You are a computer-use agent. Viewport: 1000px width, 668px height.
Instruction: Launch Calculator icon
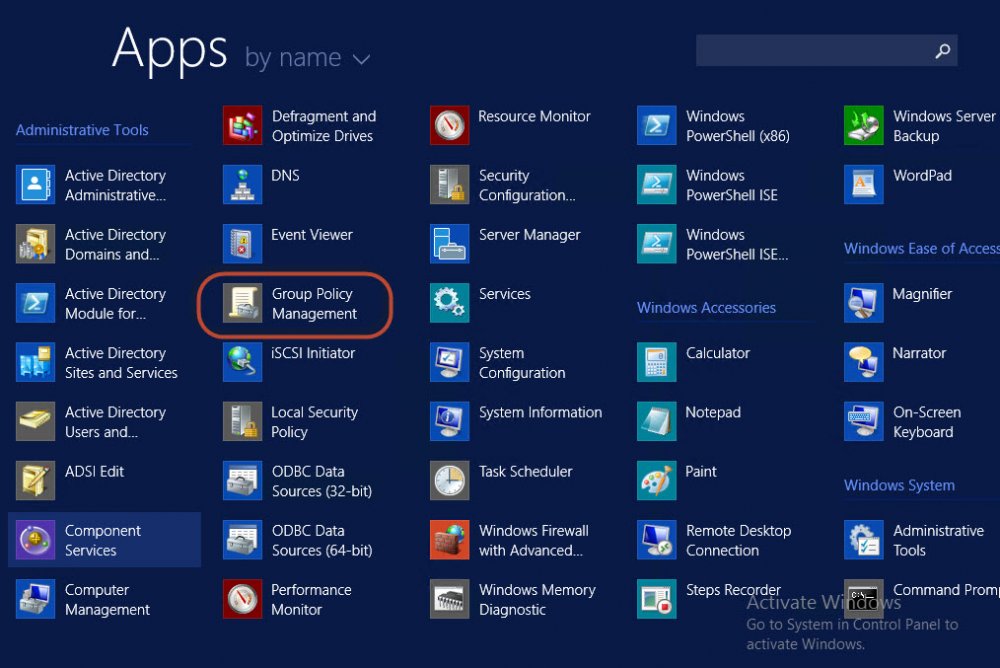(x=656, y=362)
